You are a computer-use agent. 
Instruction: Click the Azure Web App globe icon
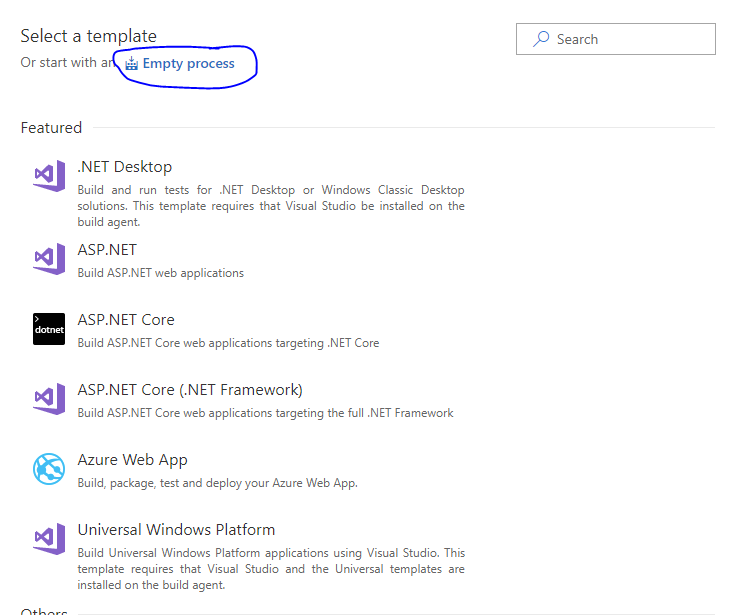pyautogui.click(x=49, y=469)
